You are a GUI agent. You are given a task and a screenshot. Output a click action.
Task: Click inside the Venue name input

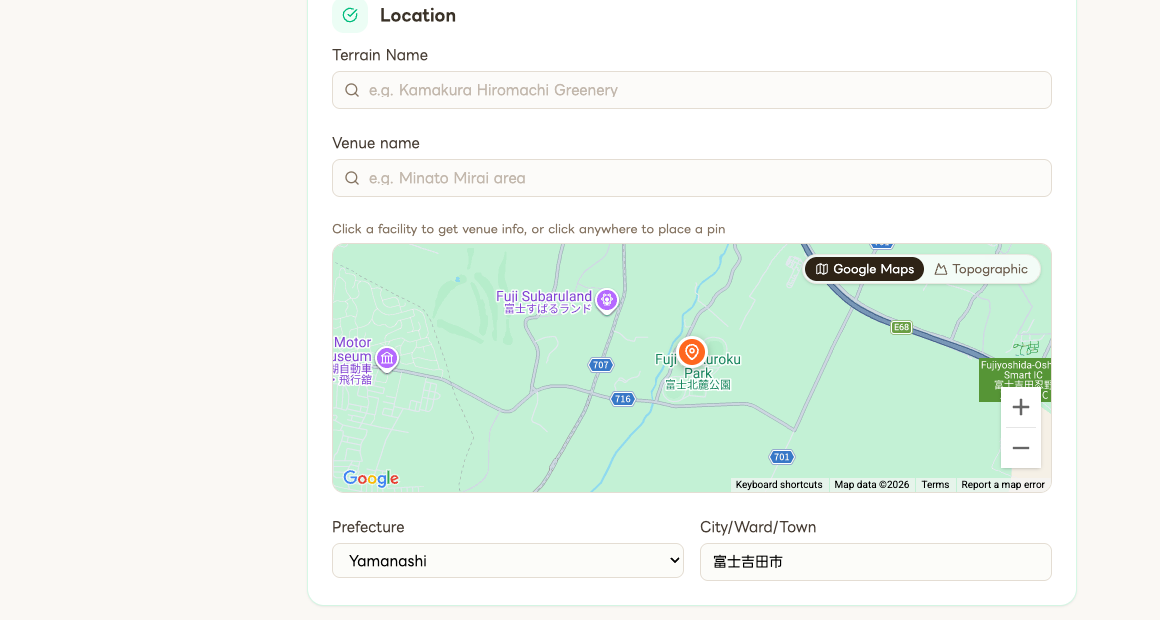pyautogui.click(x=691, y=178)
